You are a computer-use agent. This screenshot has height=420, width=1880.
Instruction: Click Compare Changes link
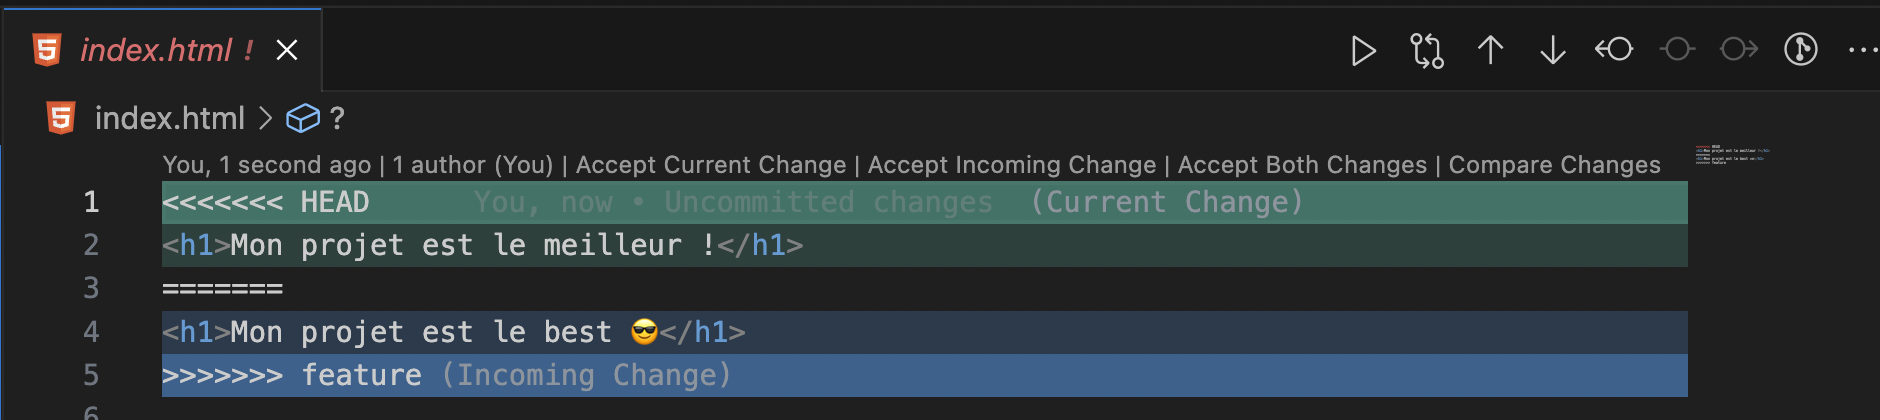pyautogui.click(x=1555, y=165)
